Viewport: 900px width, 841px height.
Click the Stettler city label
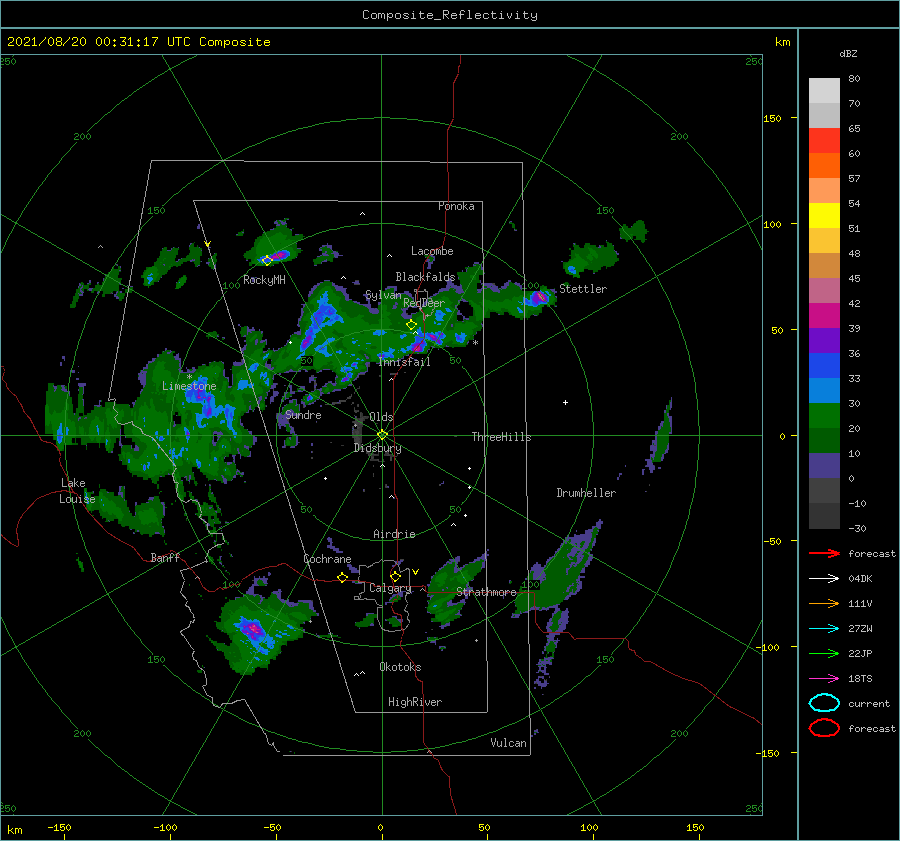coord(583,289)
